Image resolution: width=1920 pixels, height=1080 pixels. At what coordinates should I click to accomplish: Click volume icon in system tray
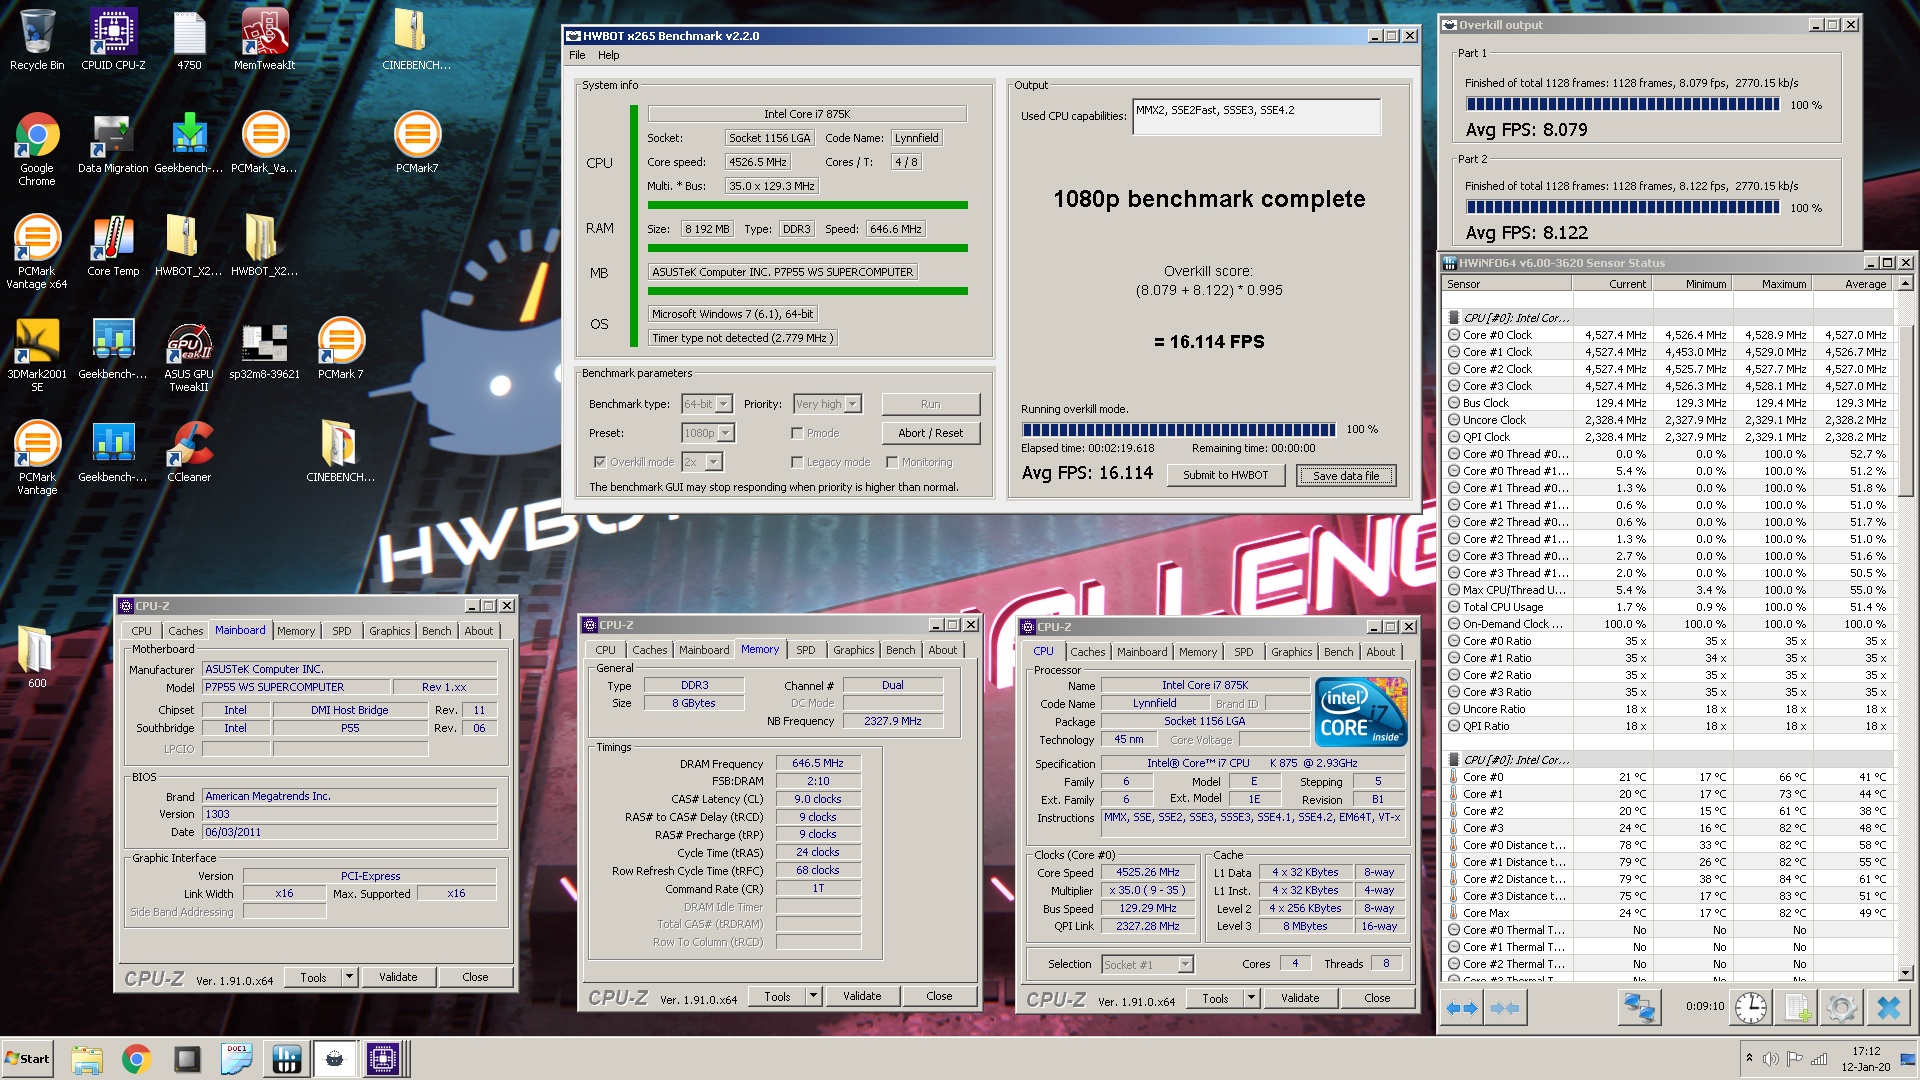pyautogui.click(x=1771, y=1059)
